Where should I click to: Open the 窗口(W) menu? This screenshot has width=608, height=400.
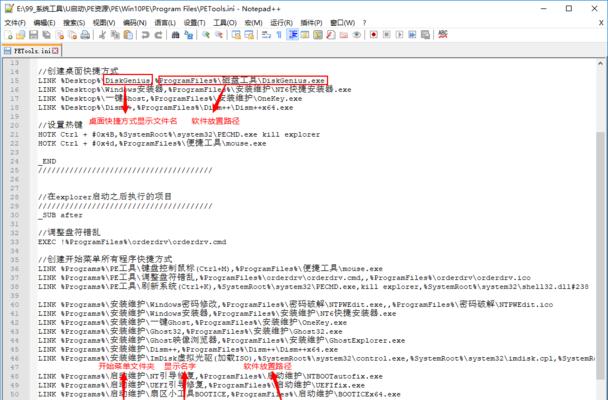pyautogui.click(x=342, y=23)
